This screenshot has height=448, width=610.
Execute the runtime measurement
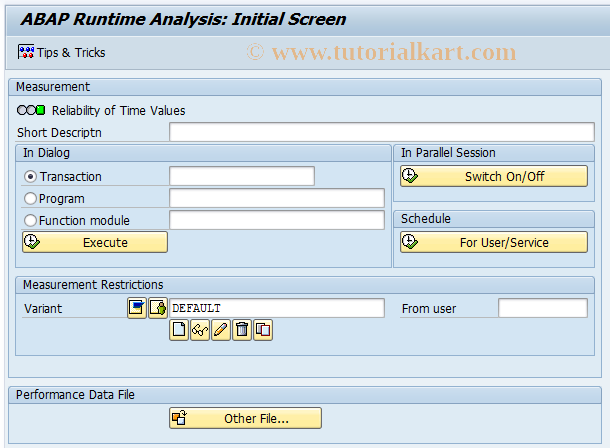[95, 242]
